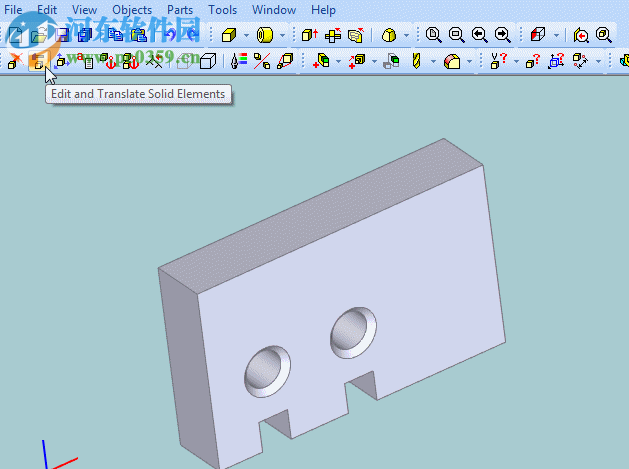Open the Tools menu
Image resolution: width=629 pixels, height=469 pixels.
coord(222,10)
